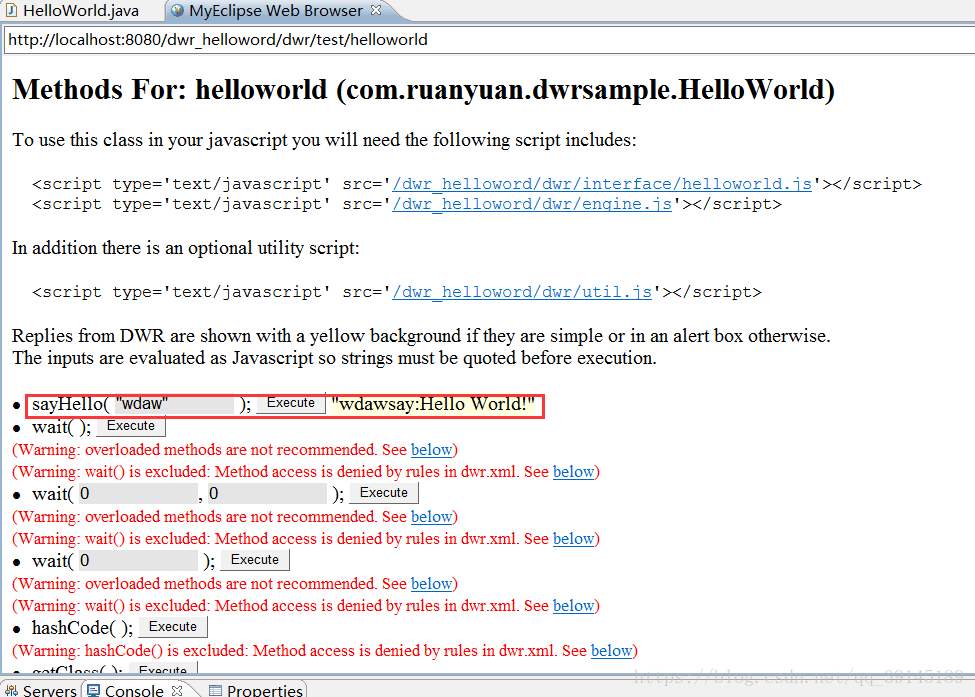The height and width of the screenshot is (697, 975).
Task: Click the "wdawsay:Hello World!" reply text
Action: pyautogui.click(x=433, y=404)
